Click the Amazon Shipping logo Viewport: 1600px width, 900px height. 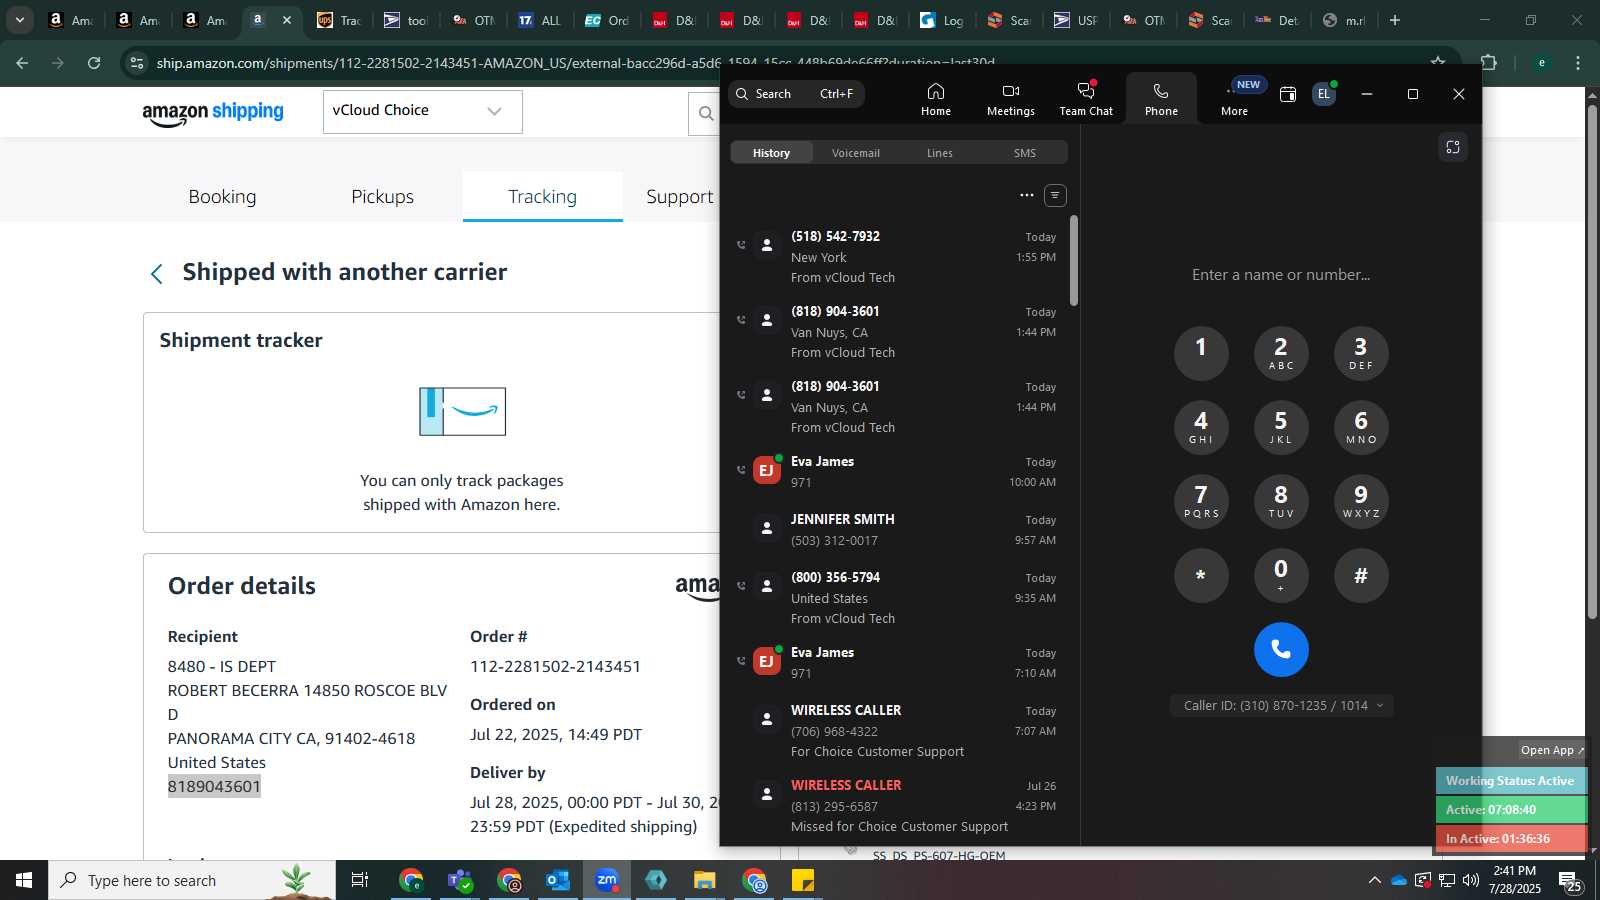tap(213, 112)
